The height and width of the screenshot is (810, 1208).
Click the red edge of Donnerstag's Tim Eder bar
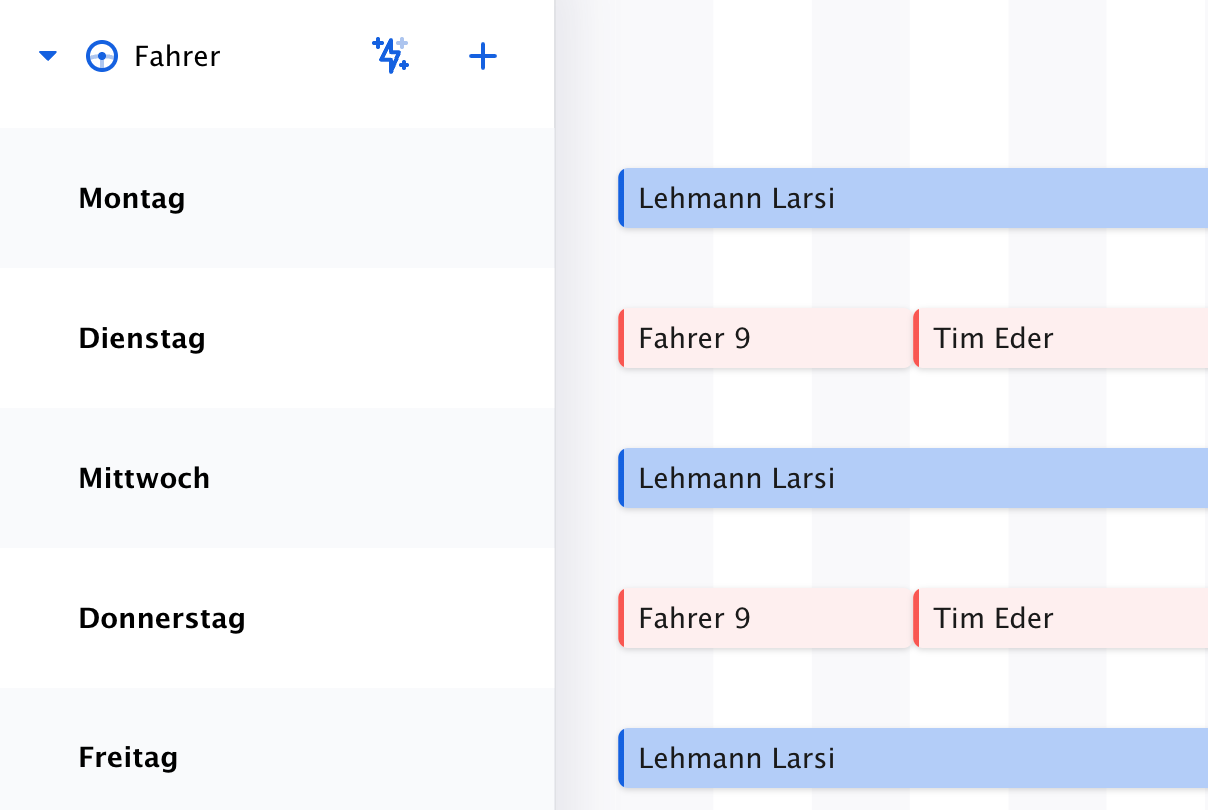pos(916,618)
